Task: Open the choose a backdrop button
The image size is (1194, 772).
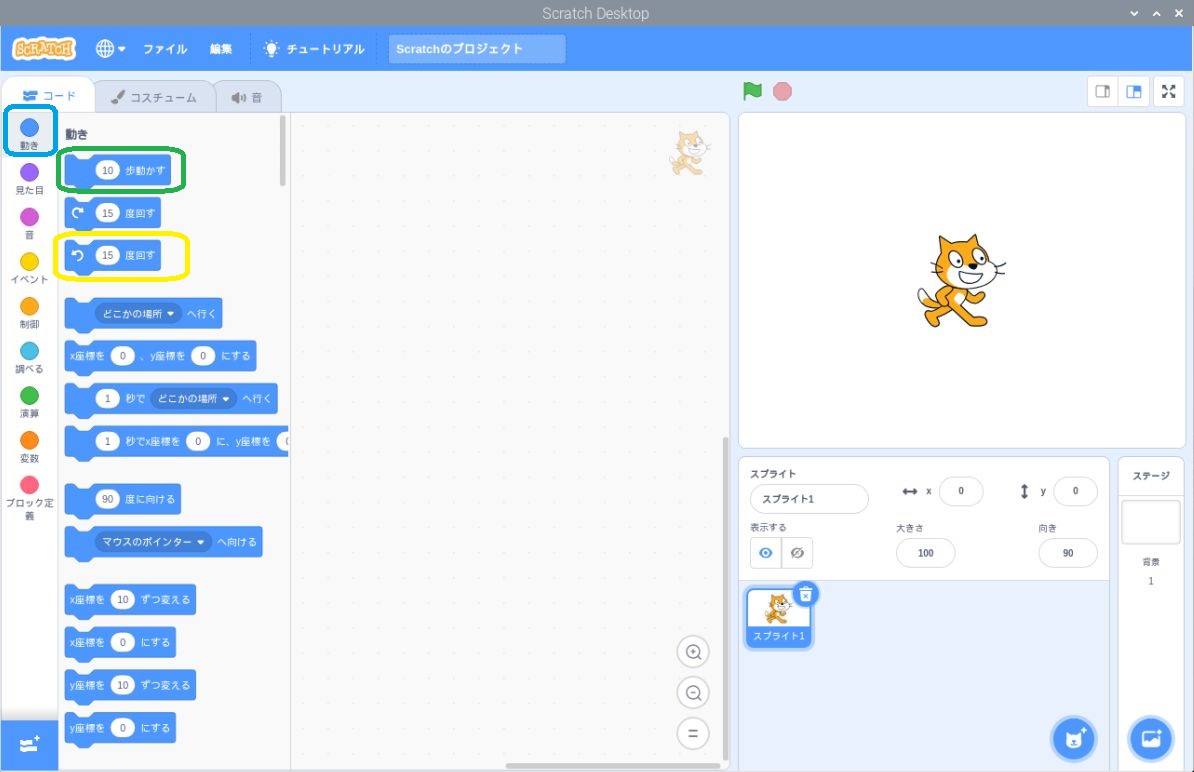Action: [x=1151, y=739]
